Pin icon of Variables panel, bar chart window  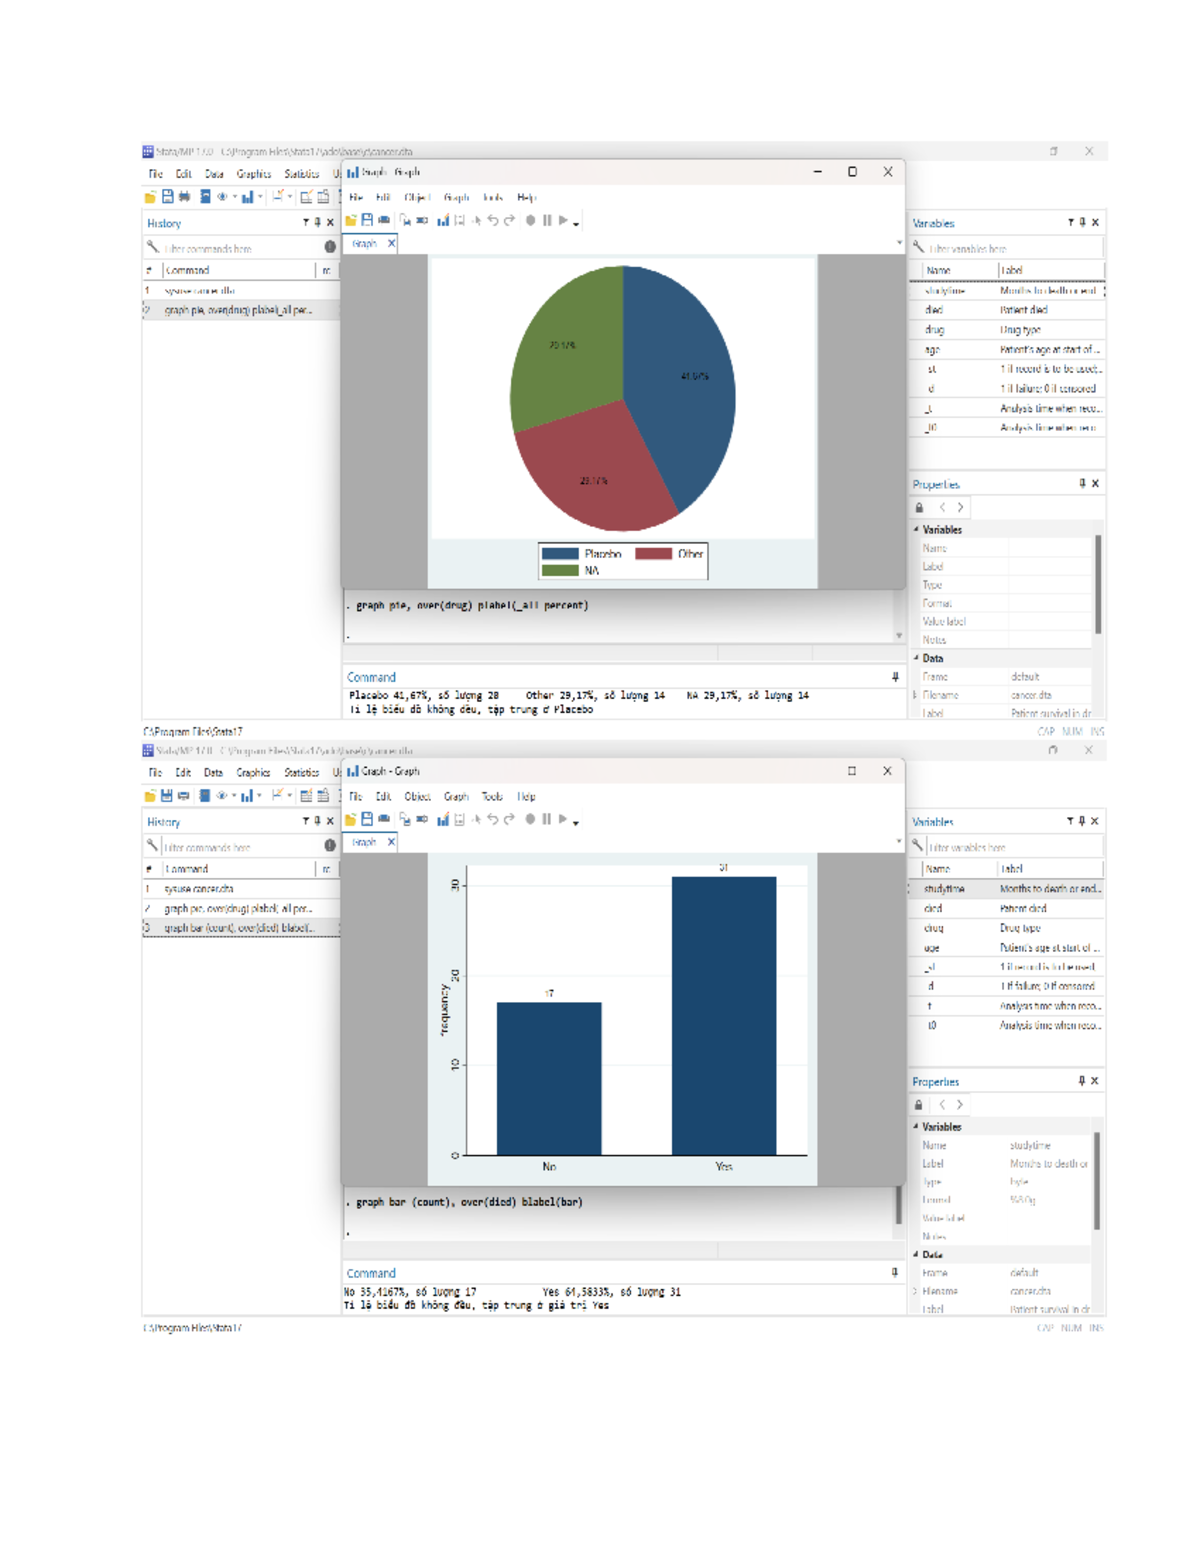[x=1082, y=821]
